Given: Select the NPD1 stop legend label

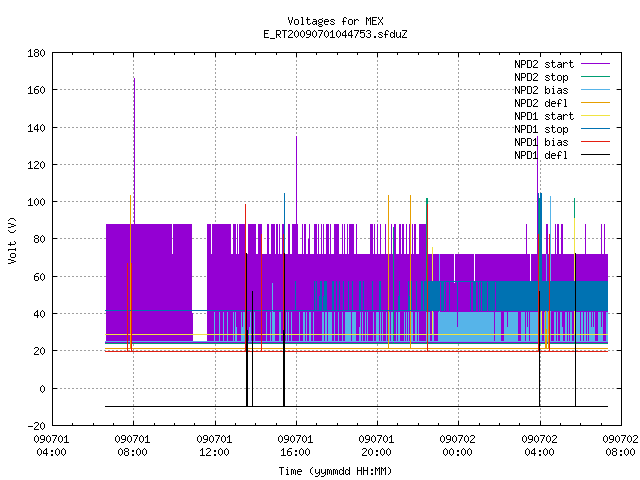Looking at the screenshot, I should point(541,129).
